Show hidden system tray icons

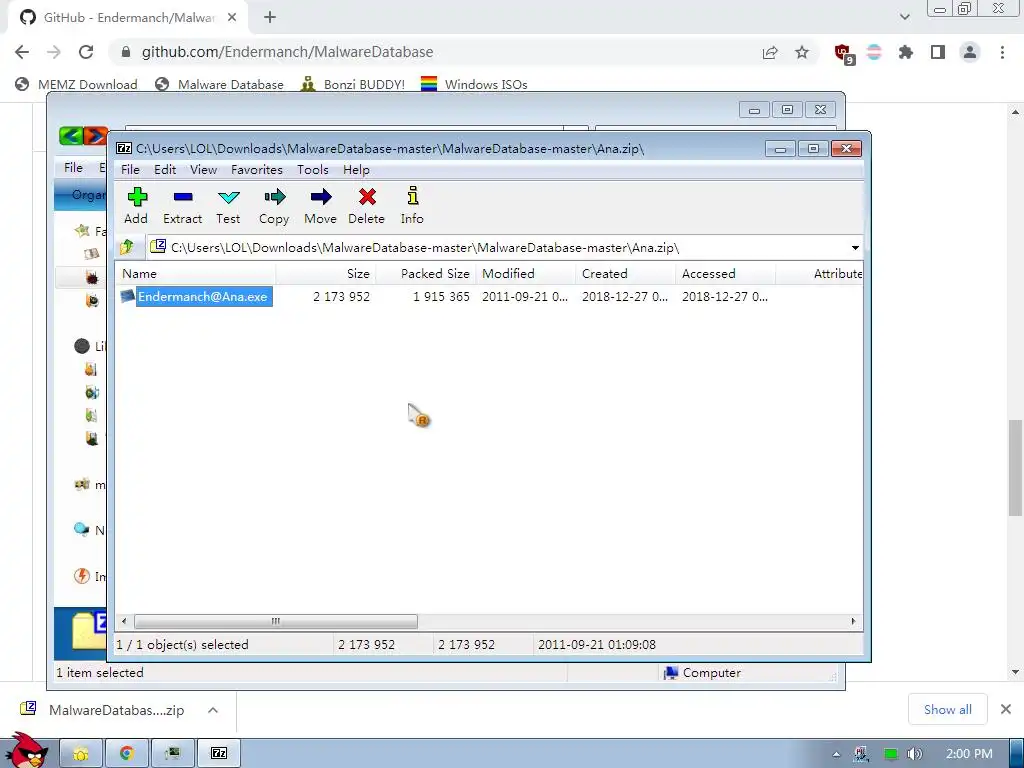[836, 754]
